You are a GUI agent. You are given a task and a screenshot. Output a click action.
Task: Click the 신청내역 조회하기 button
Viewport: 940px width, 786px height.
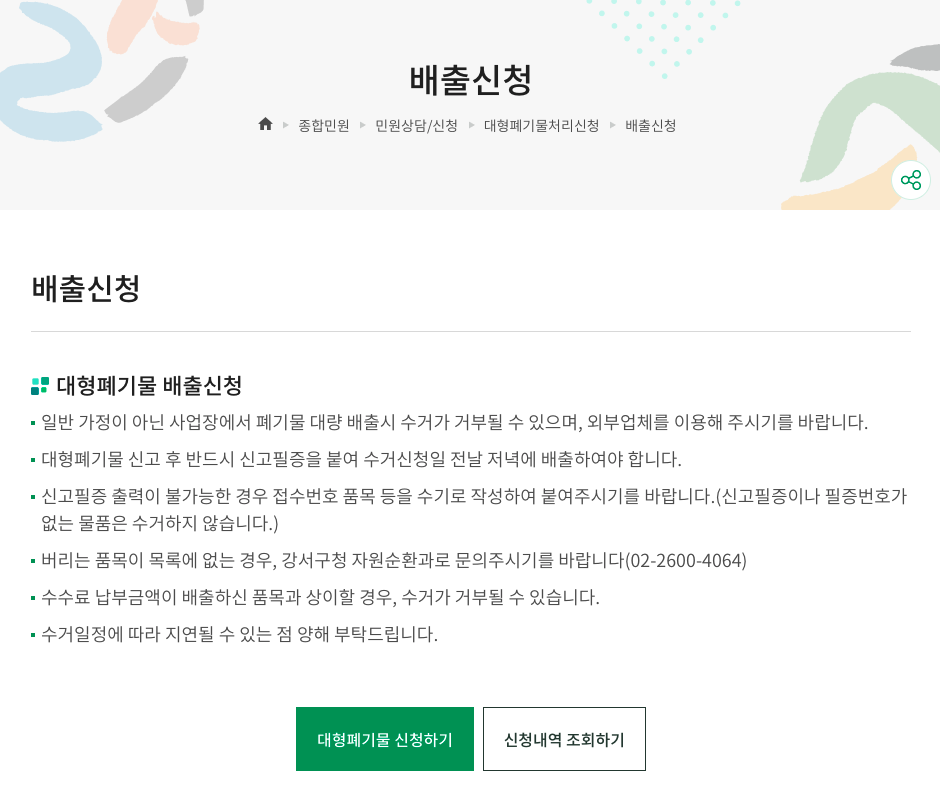(x=564, y=739)
